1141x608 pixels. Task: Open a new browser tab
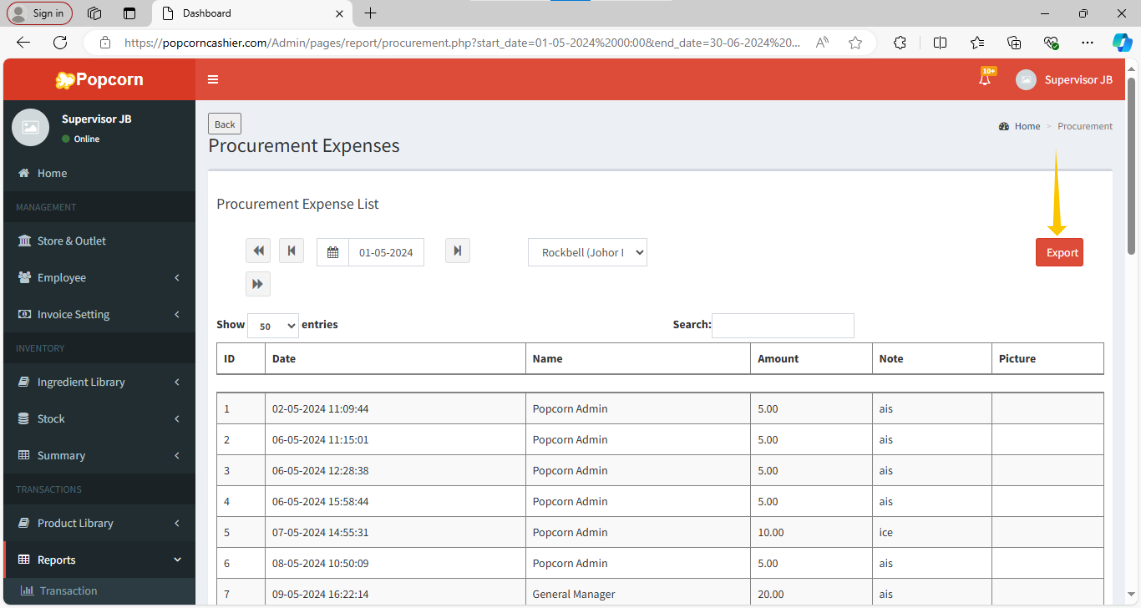point(370,13)
